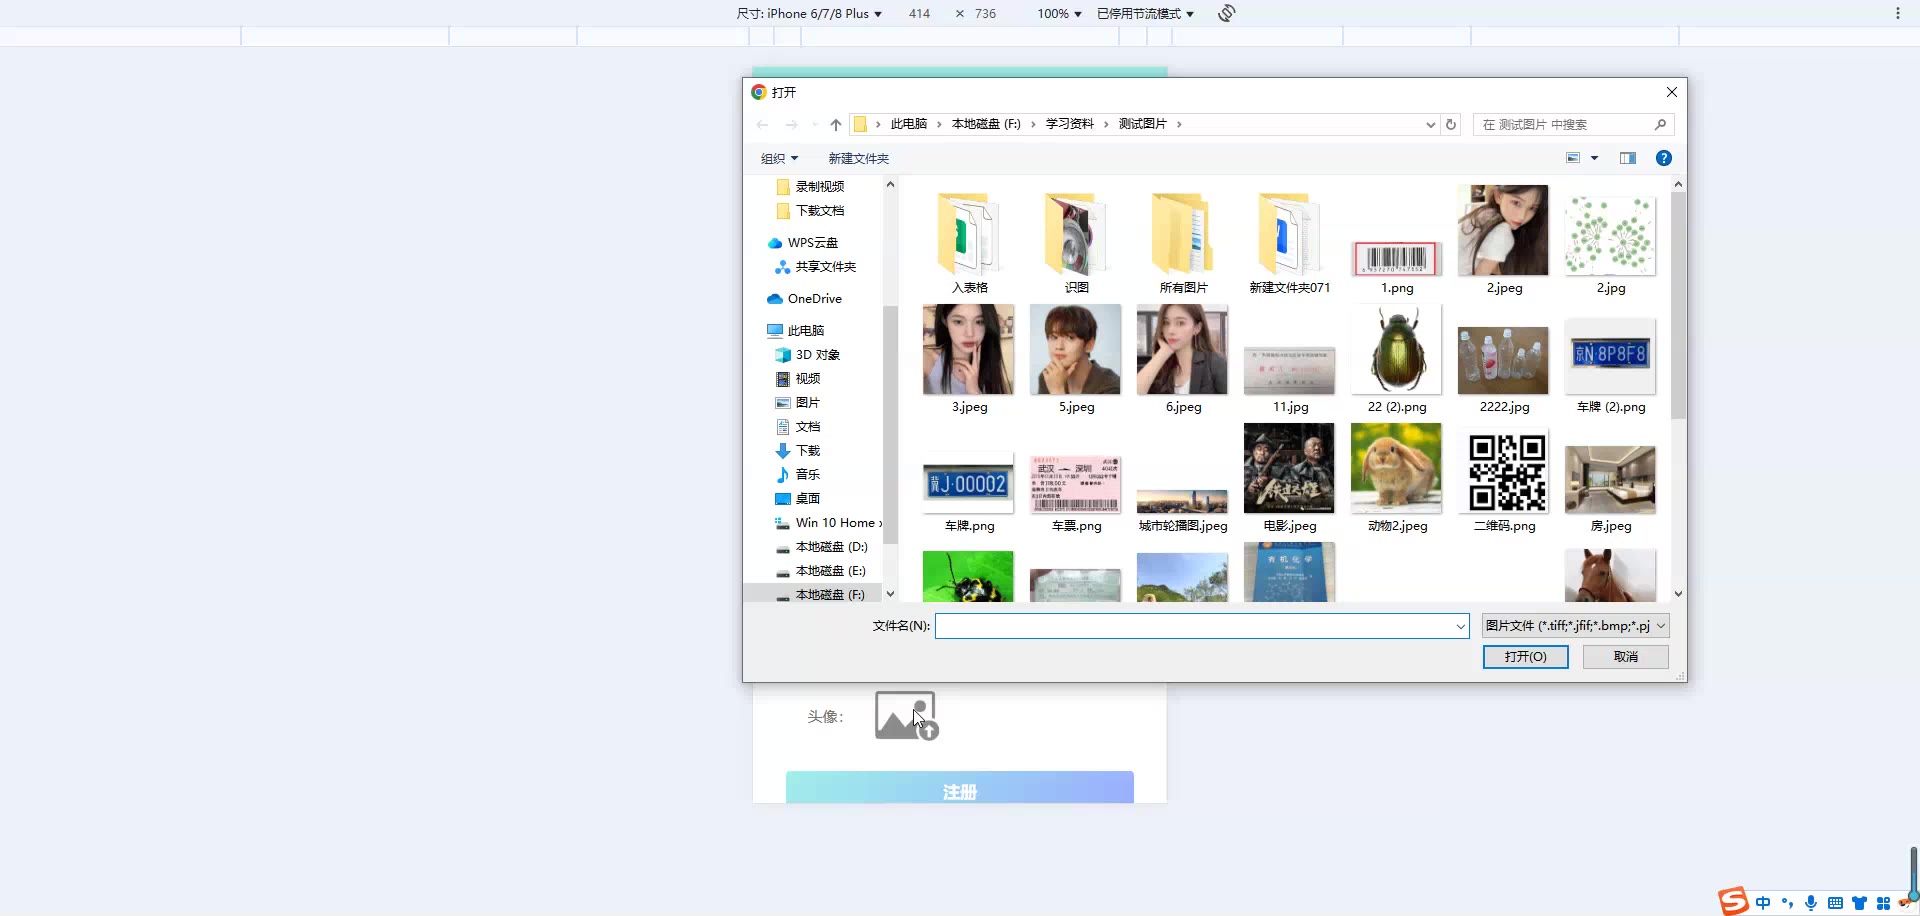The height and width of the screenshot is (916, 1920).
Task: Click the sidebar tree vertical scrollbar
Action: 890,425
